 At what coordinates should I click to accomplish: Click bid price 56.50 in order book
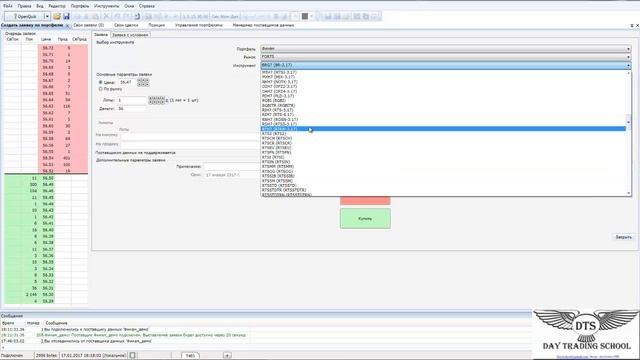click(x=48, y=178)
